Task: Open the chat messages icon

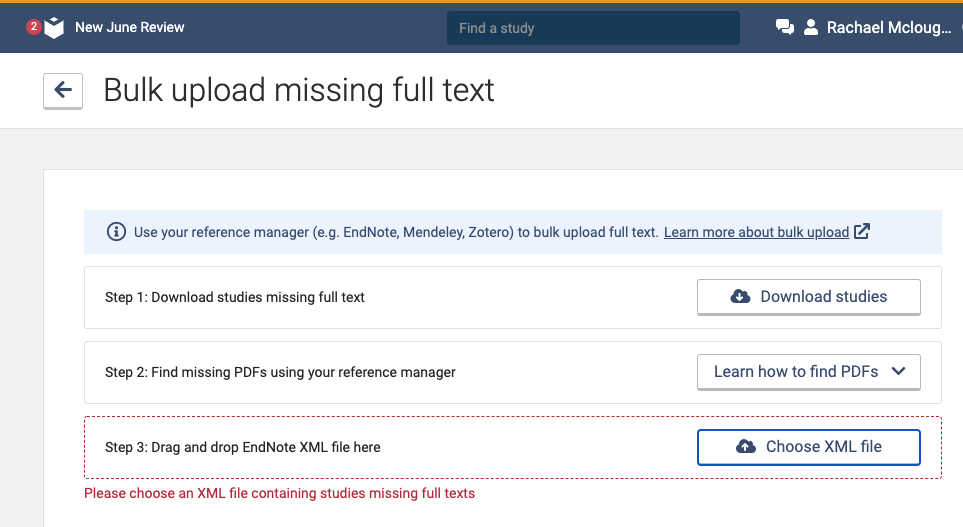Action: pos(785,28)
